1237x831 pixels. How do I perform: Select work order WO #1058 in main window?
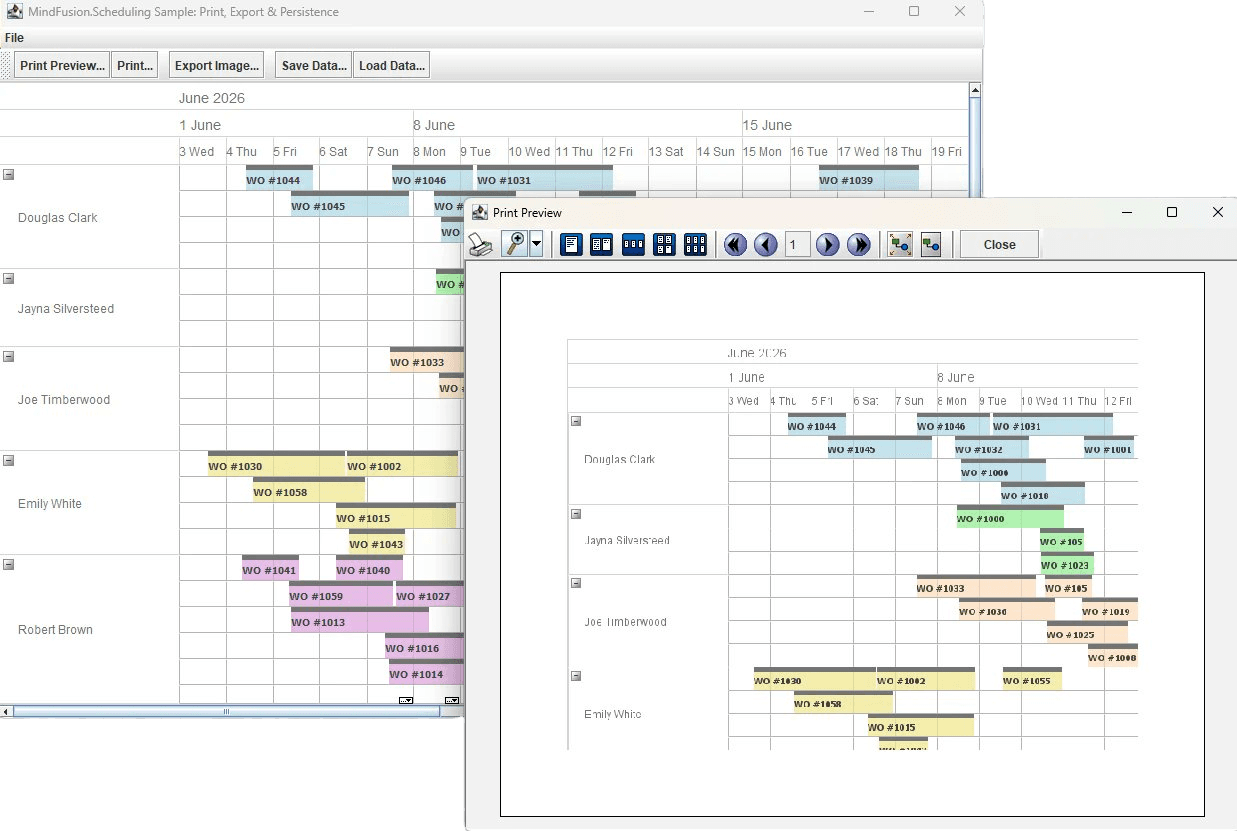coord(309,492)
